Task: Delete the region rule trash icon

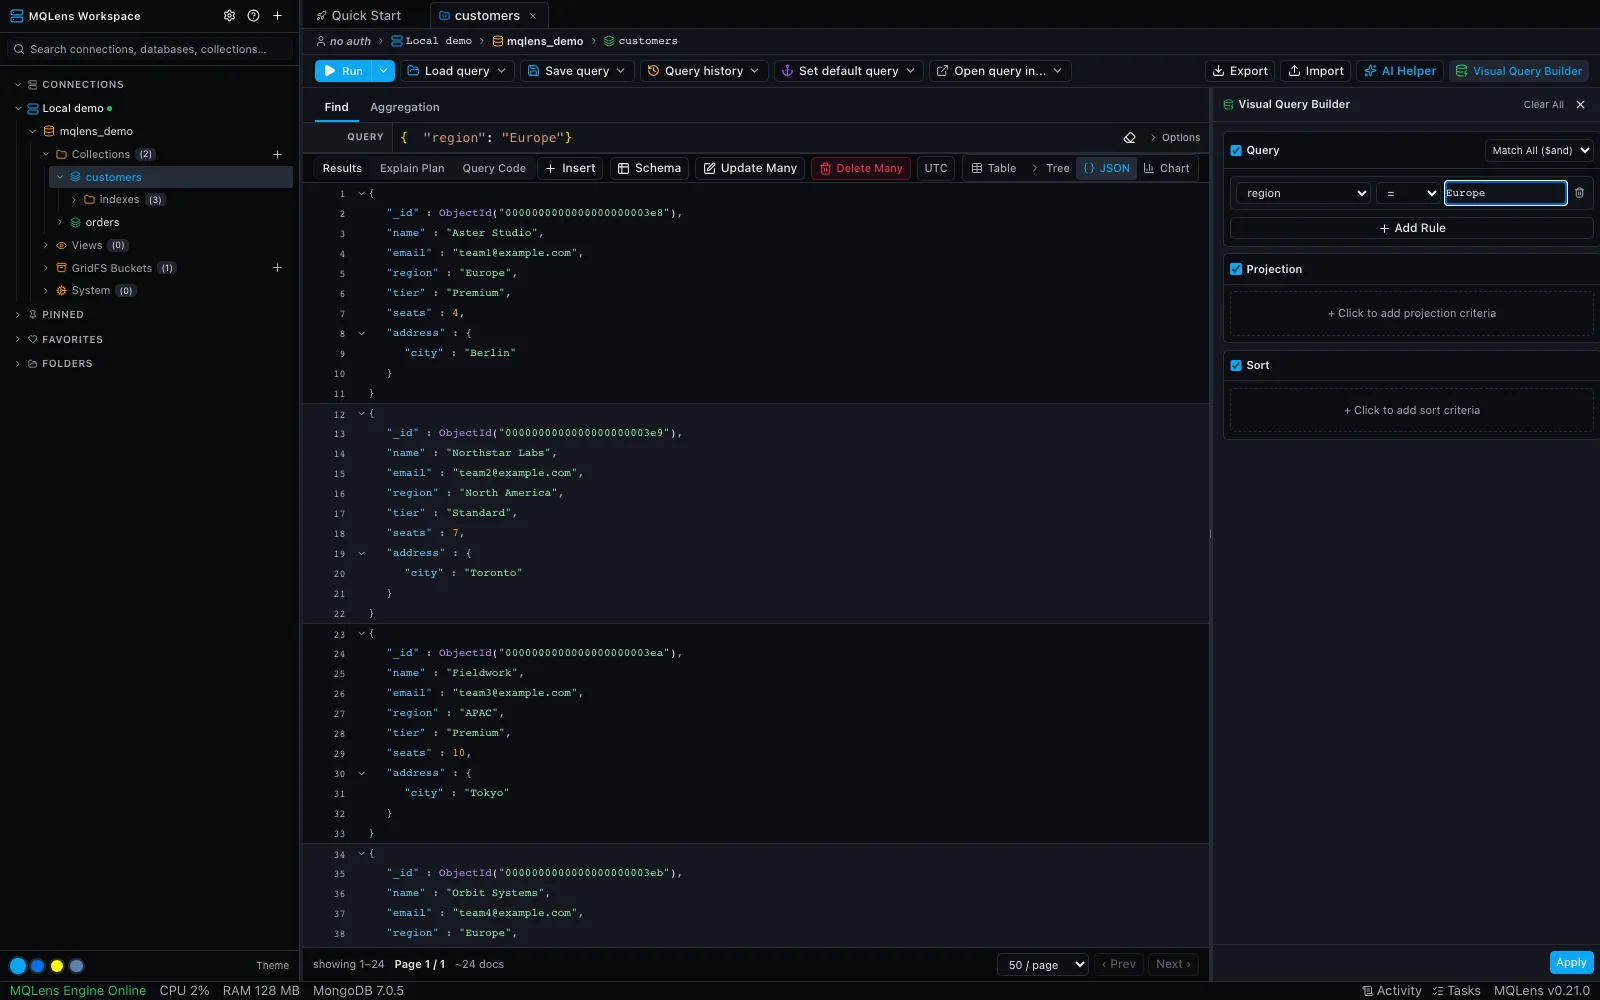Action: [1579, 193]
